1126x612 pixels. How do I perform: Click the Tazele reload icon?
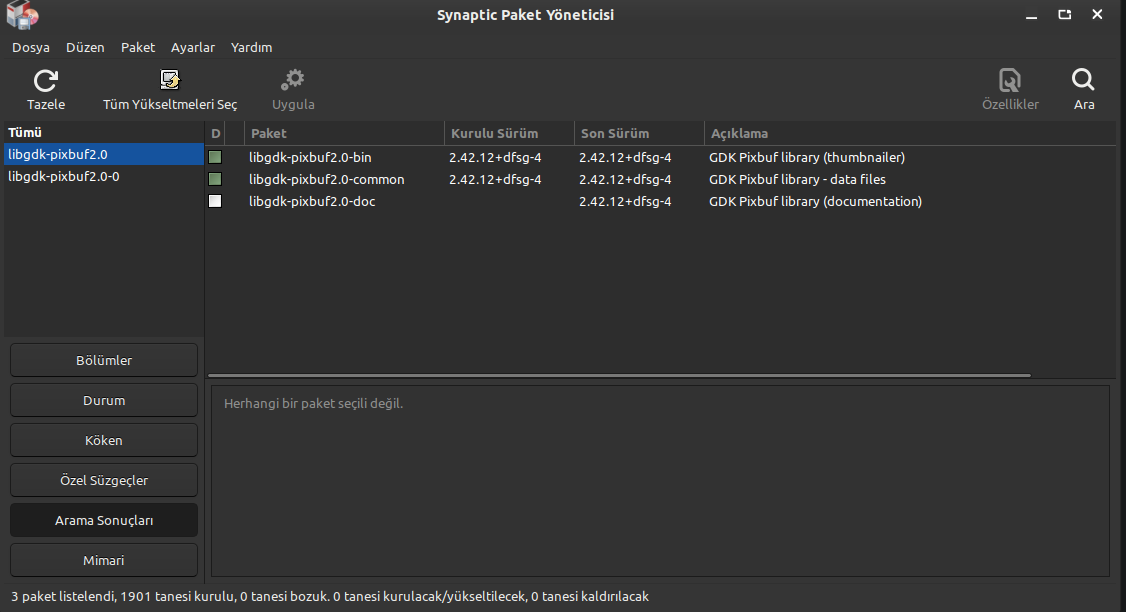(46, 80)
